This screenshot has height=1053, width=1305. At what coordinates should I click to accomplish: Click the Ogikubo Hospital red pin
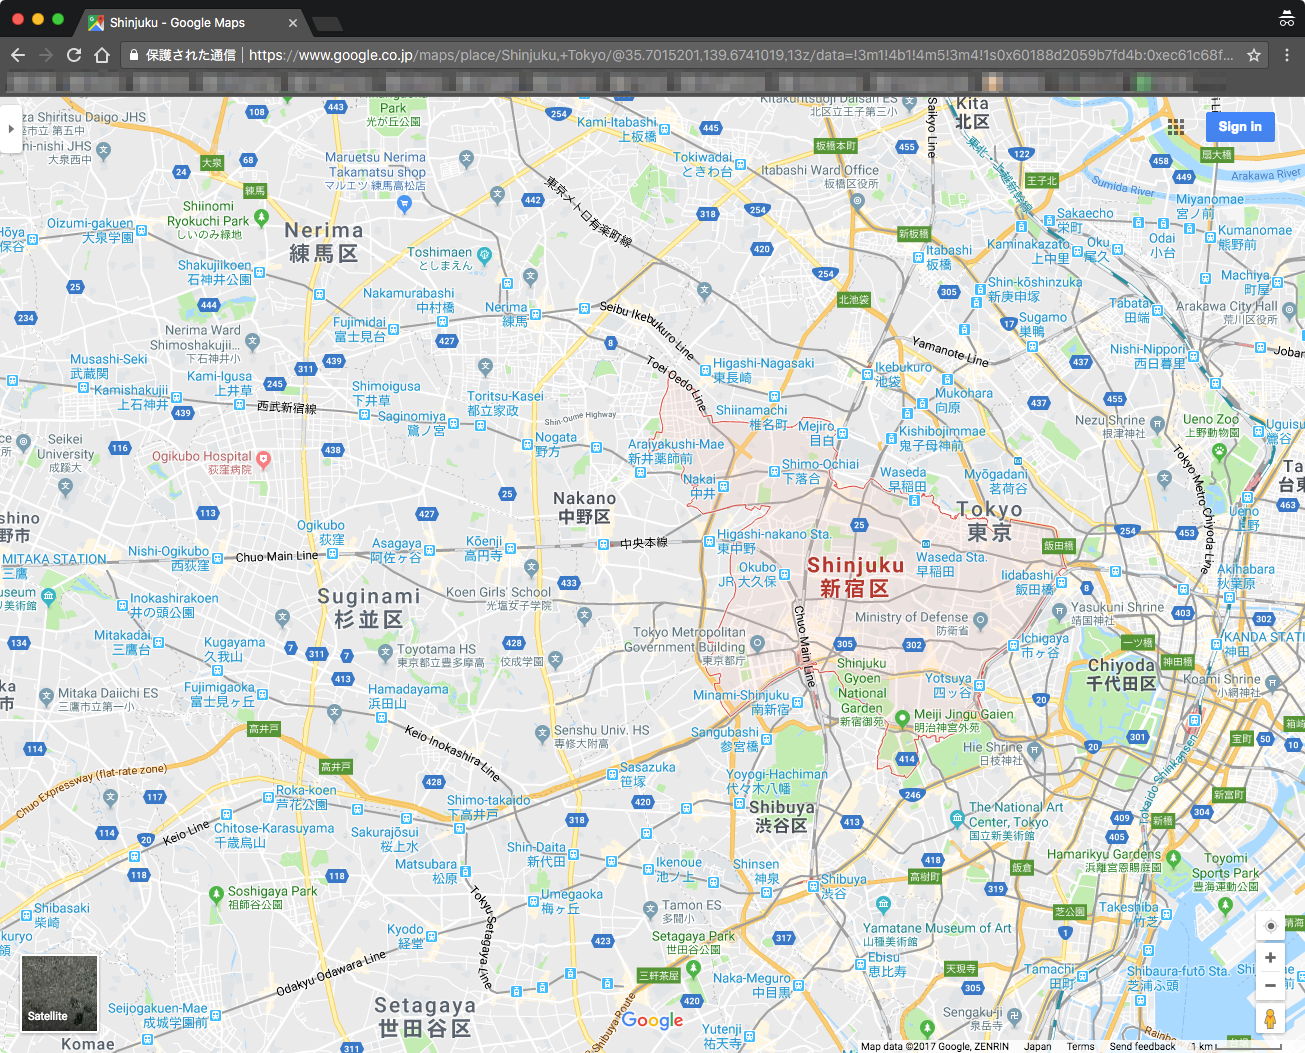[264, 460]
